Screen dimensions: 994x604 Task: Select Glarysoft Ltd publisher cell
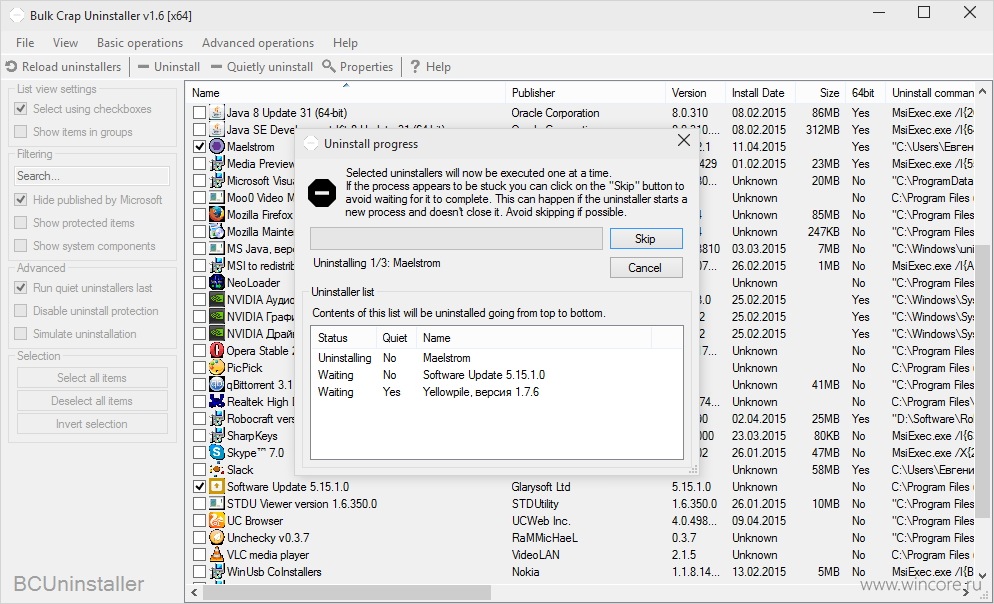[541, 487]
